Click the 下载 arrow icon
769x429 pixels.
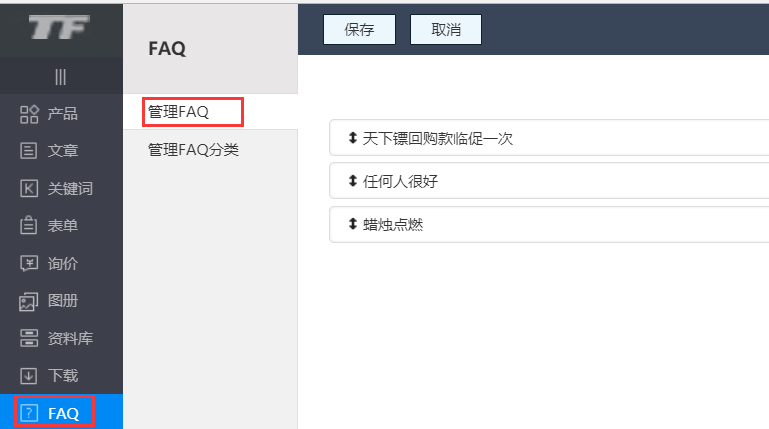29,376
